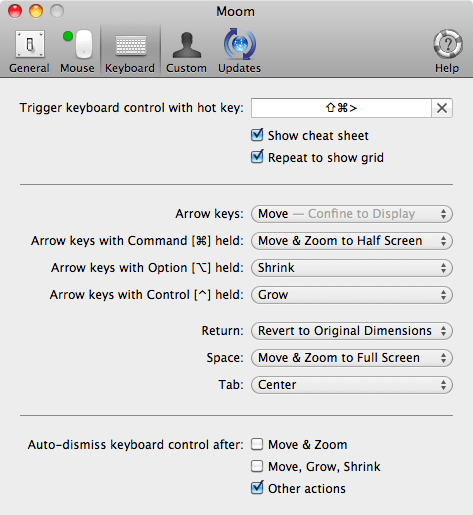Expand the Command-held arrow keys dropdown

tap(352, 241)
